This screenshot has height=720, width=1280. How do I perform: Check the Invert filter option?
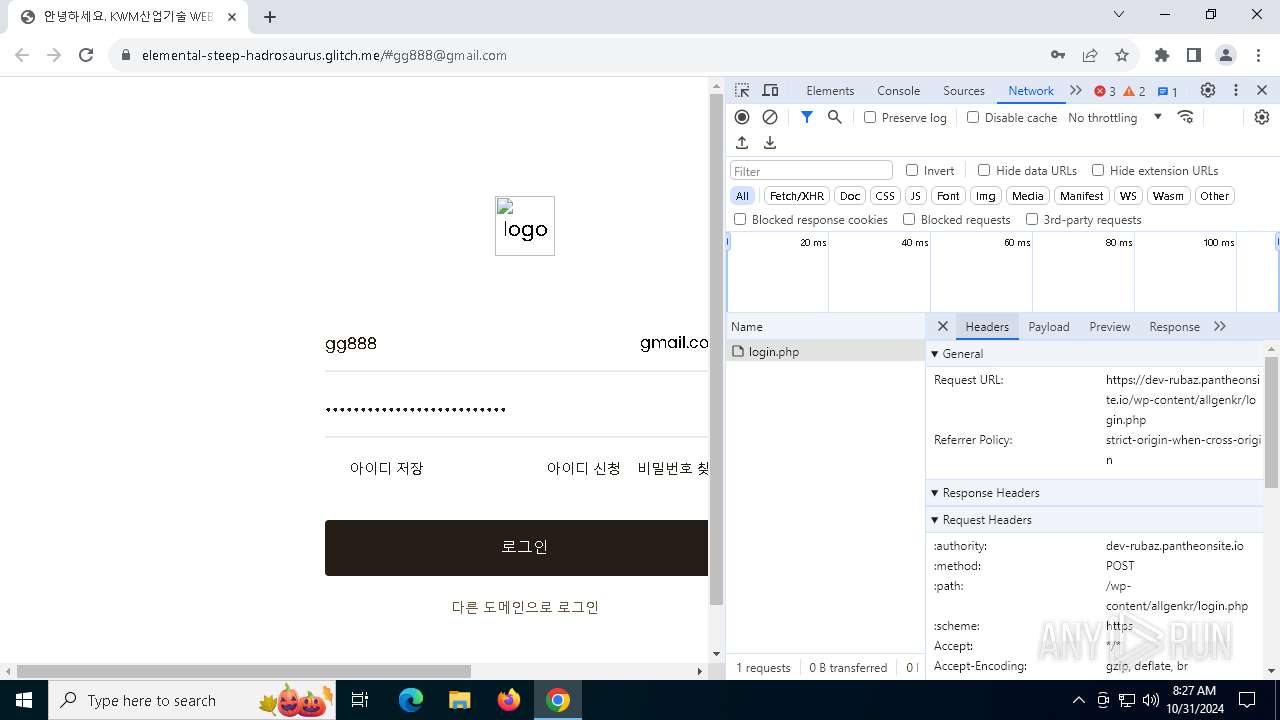coord(912,170)
